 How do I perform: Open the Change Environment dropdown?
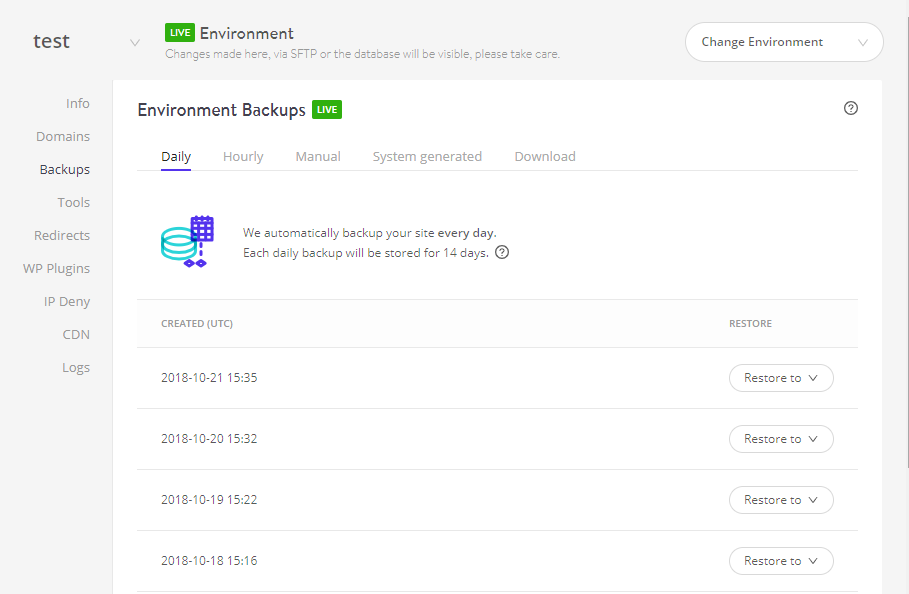(784, 42)
